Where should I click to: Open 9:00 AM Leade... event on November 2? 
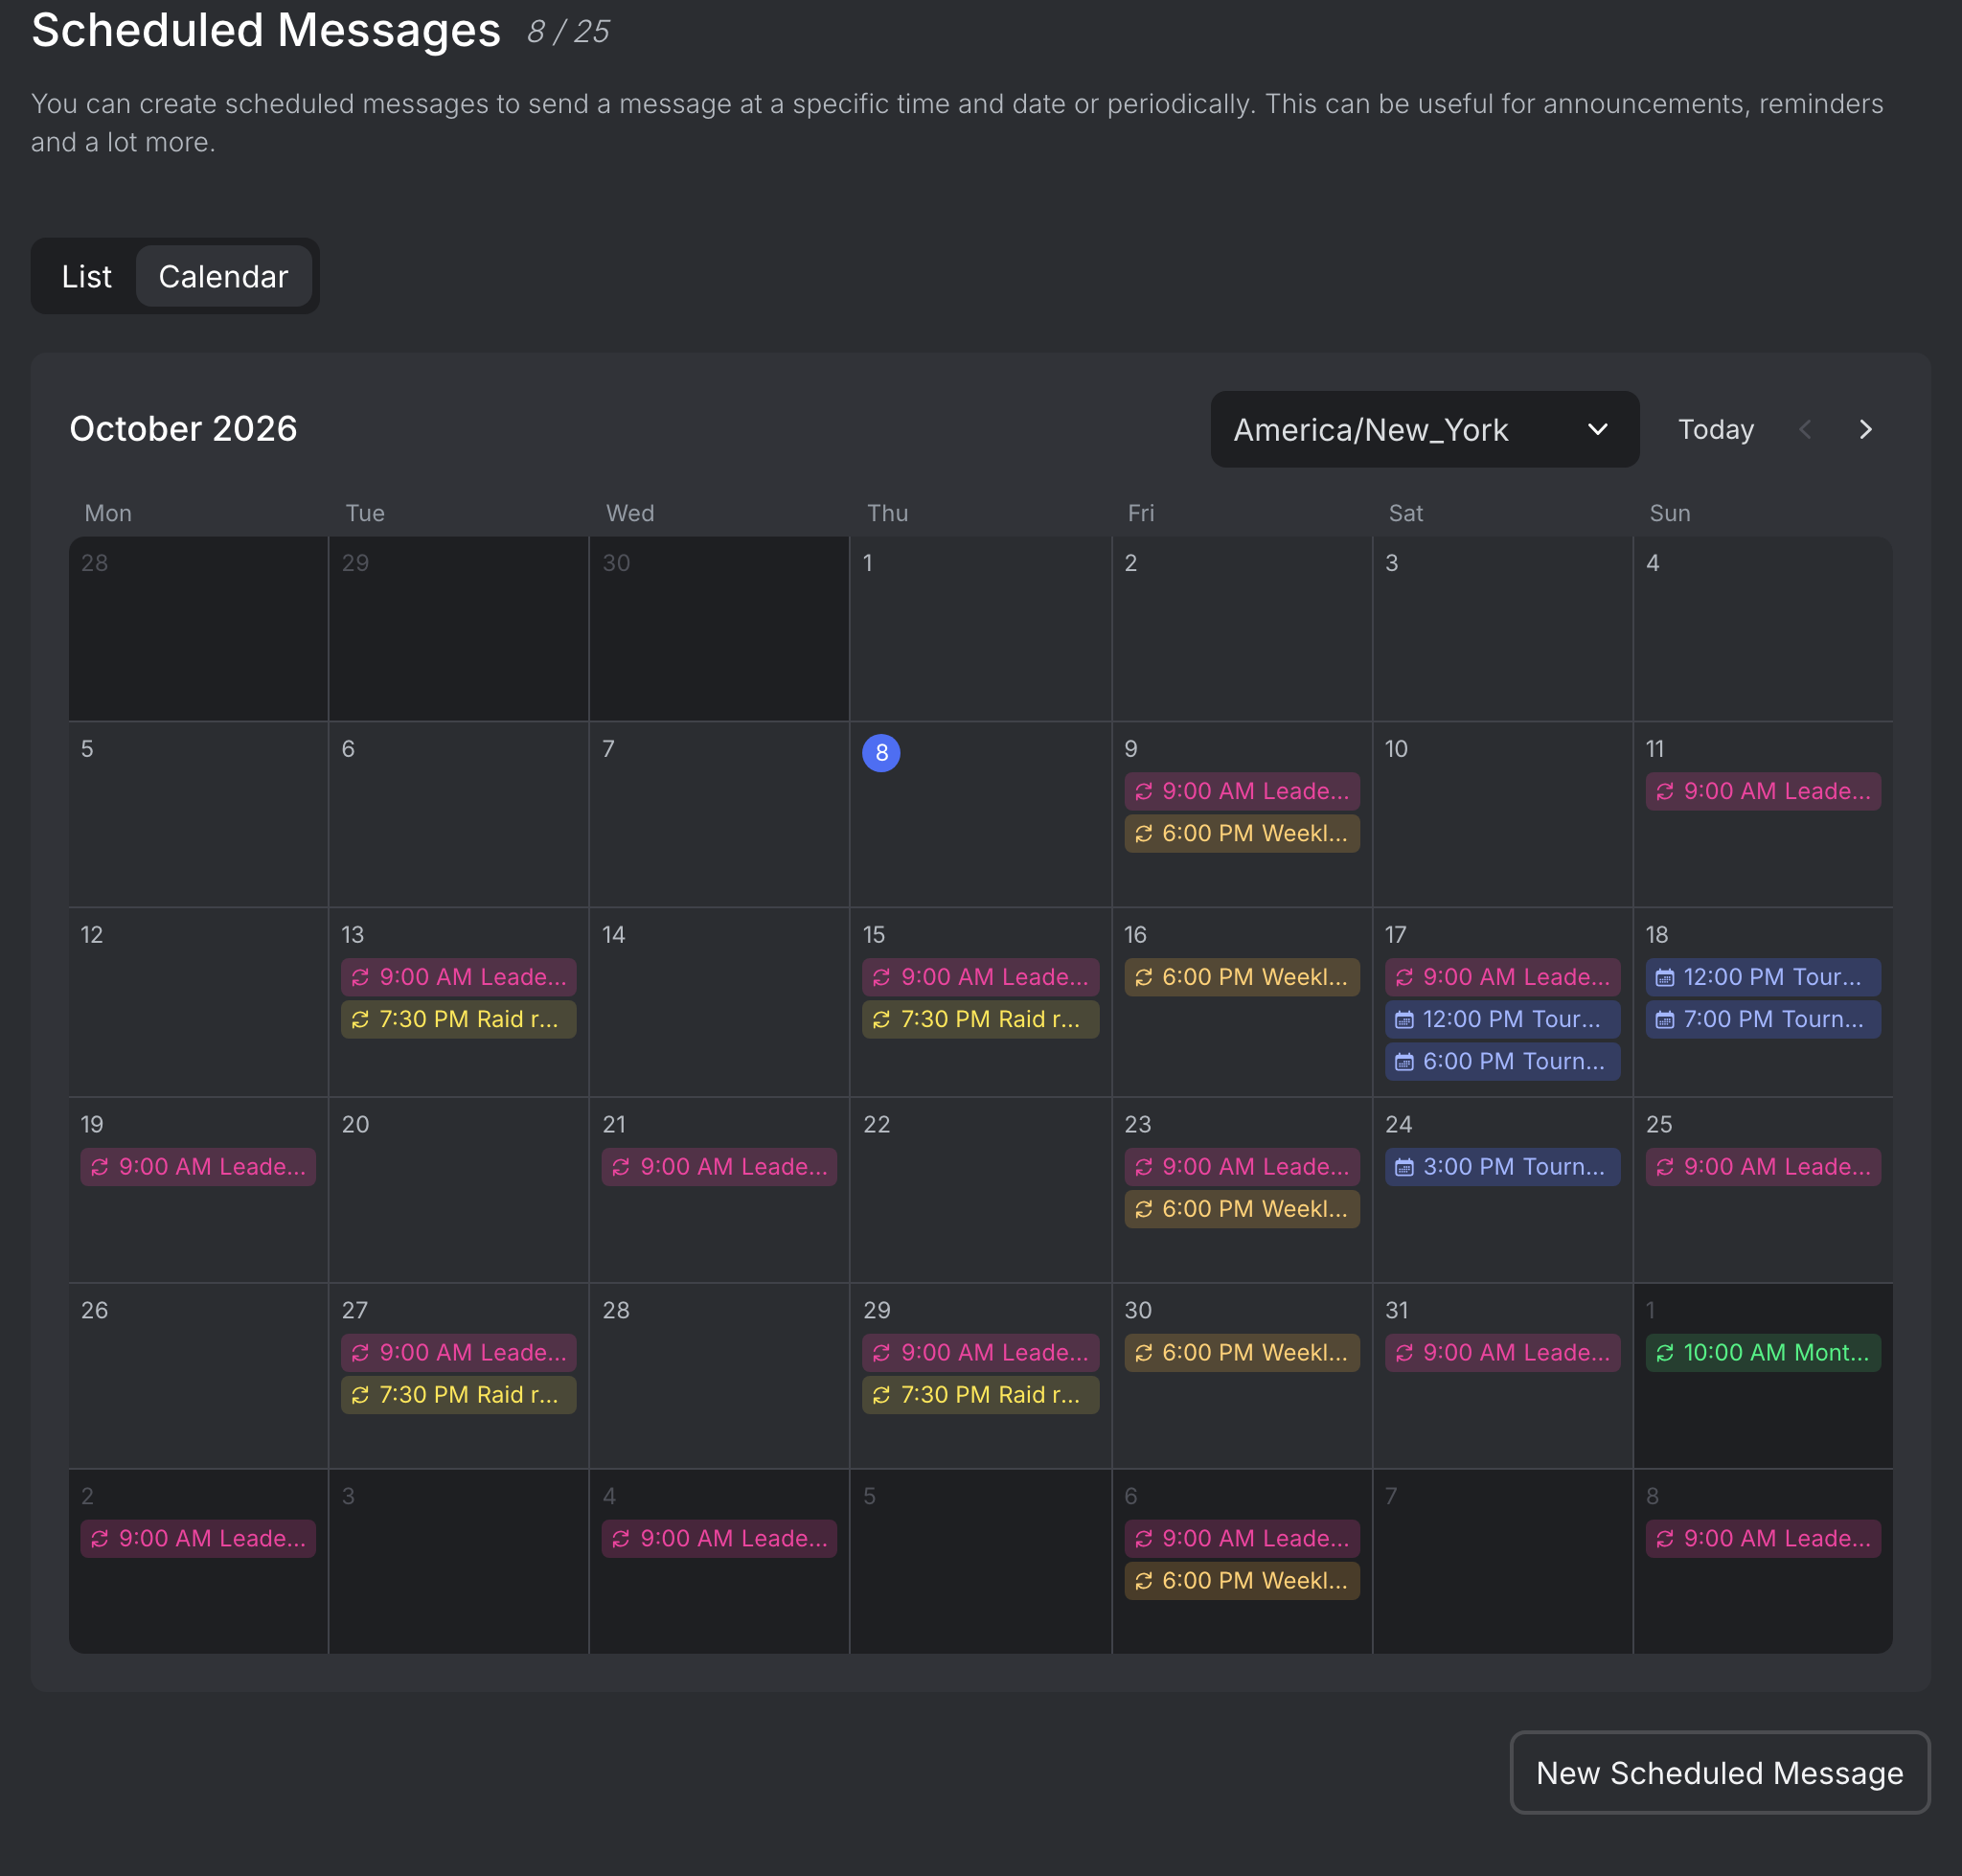click(198, 1538)
